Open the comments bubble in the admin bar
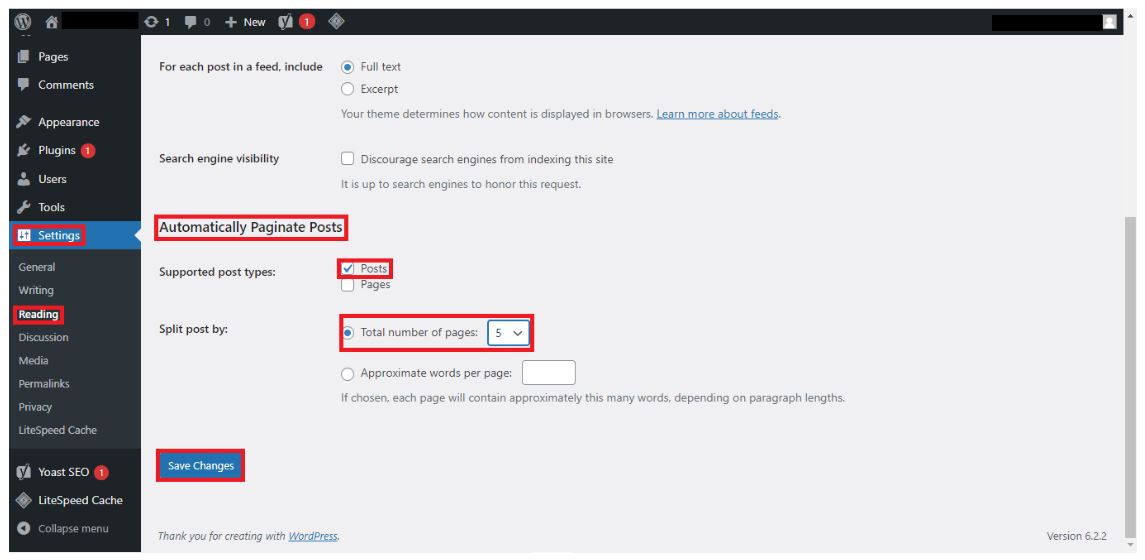1145x560 pixels. [197, 22]
